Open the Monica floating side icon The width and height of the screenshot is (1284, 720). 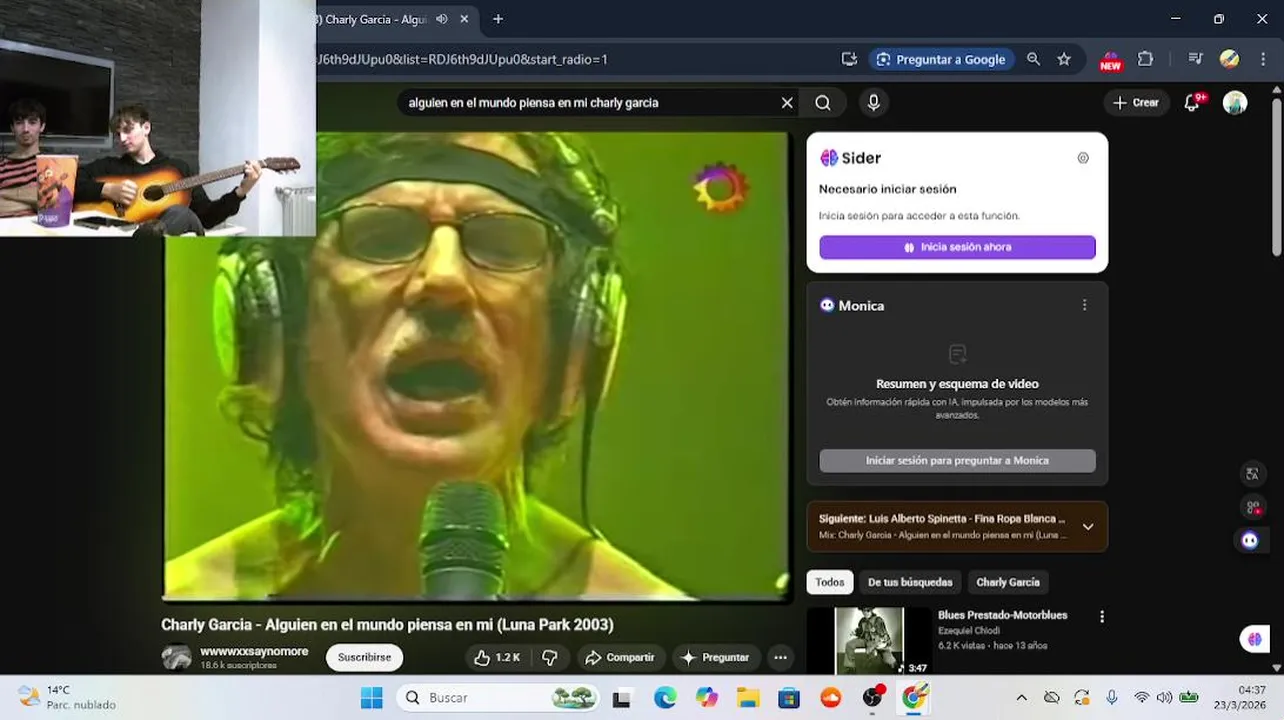point(1250,540)
